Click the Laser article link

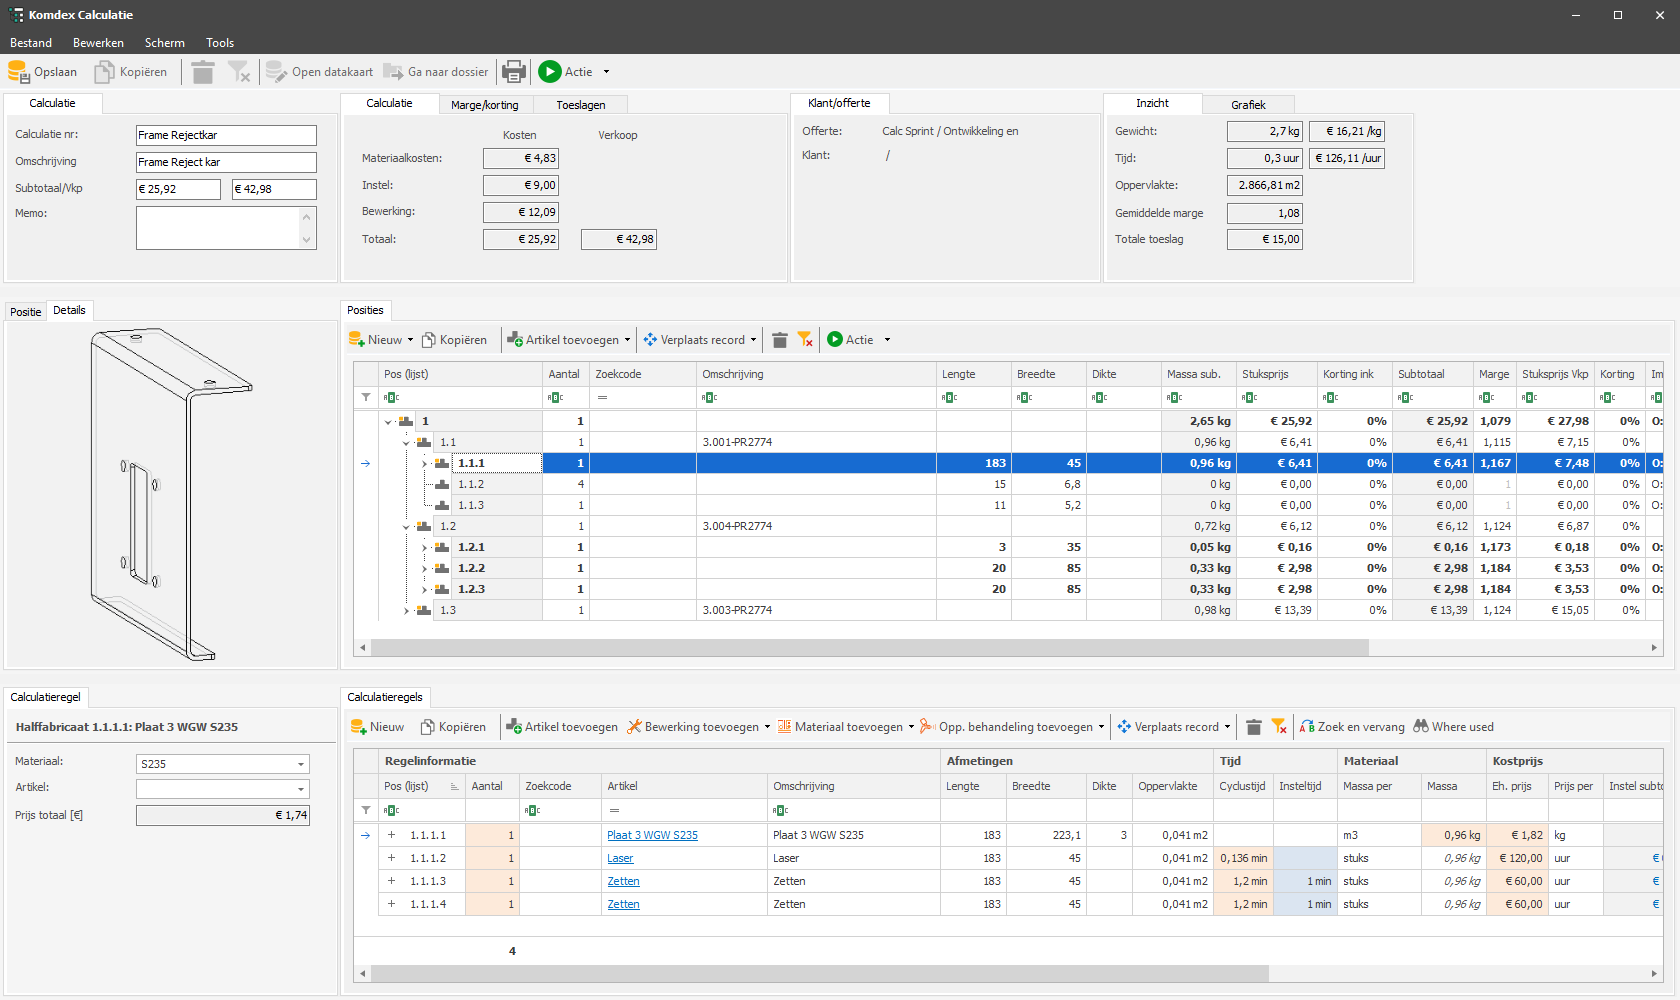pyautogui.click(x=620, y=858)
